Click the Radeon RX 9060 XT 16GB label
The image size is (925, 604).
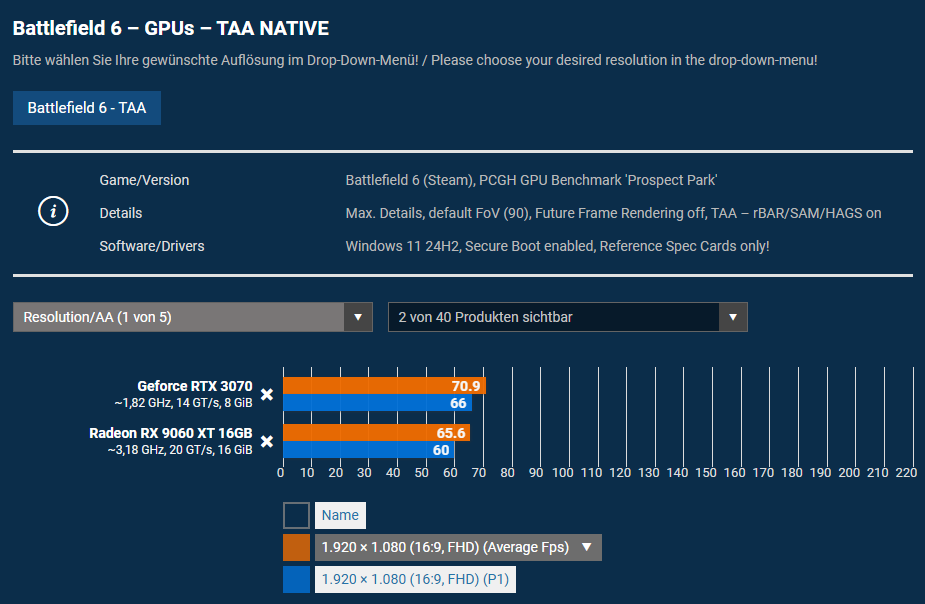pos(170,433)
